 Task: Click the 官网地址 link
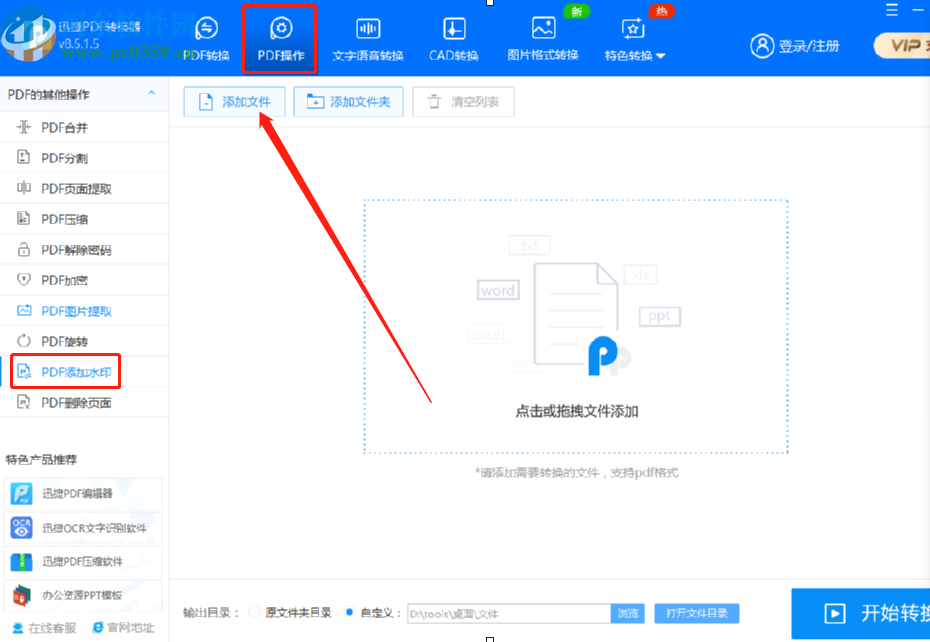[123, 628]
